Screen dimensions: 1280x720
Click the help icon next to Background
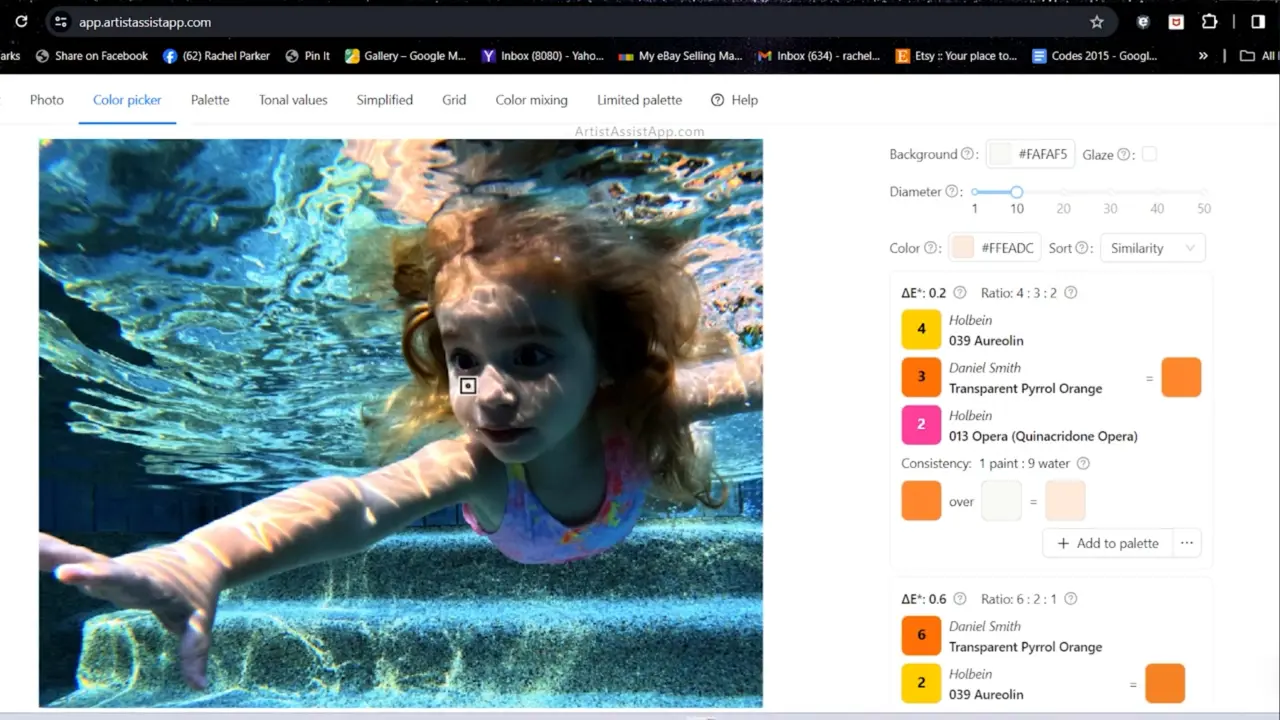coord(967,154)
